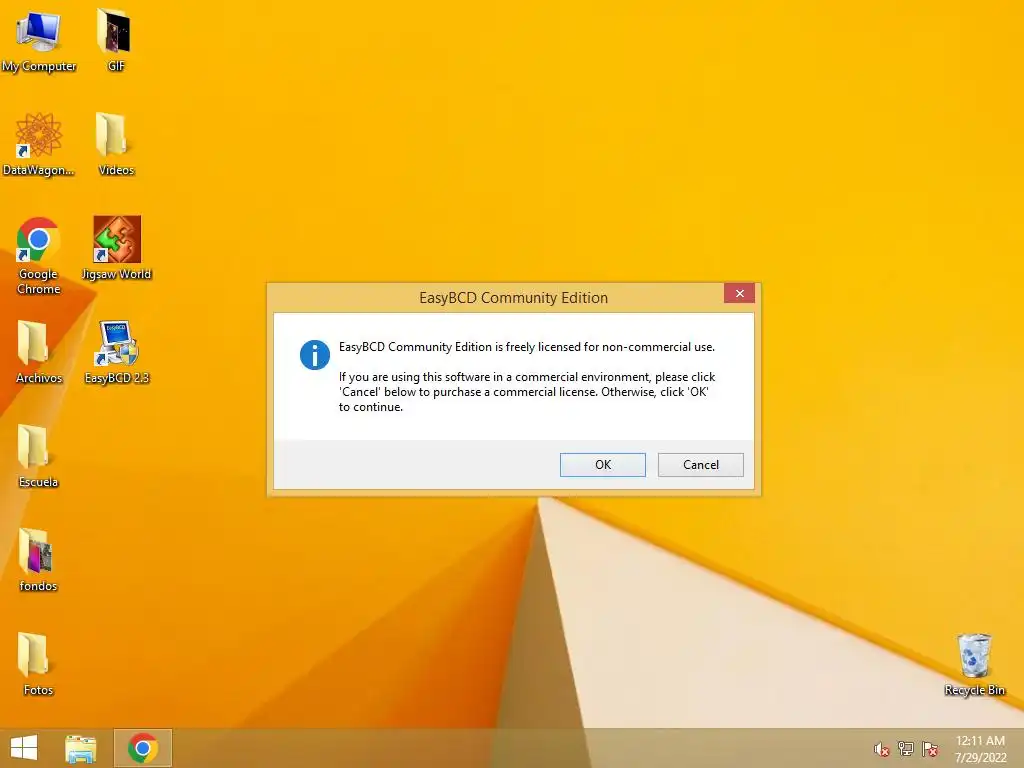Click Cancel to purchase commercial license
This screenshot has width=1024, height=768.
click(x=700, y=464)
